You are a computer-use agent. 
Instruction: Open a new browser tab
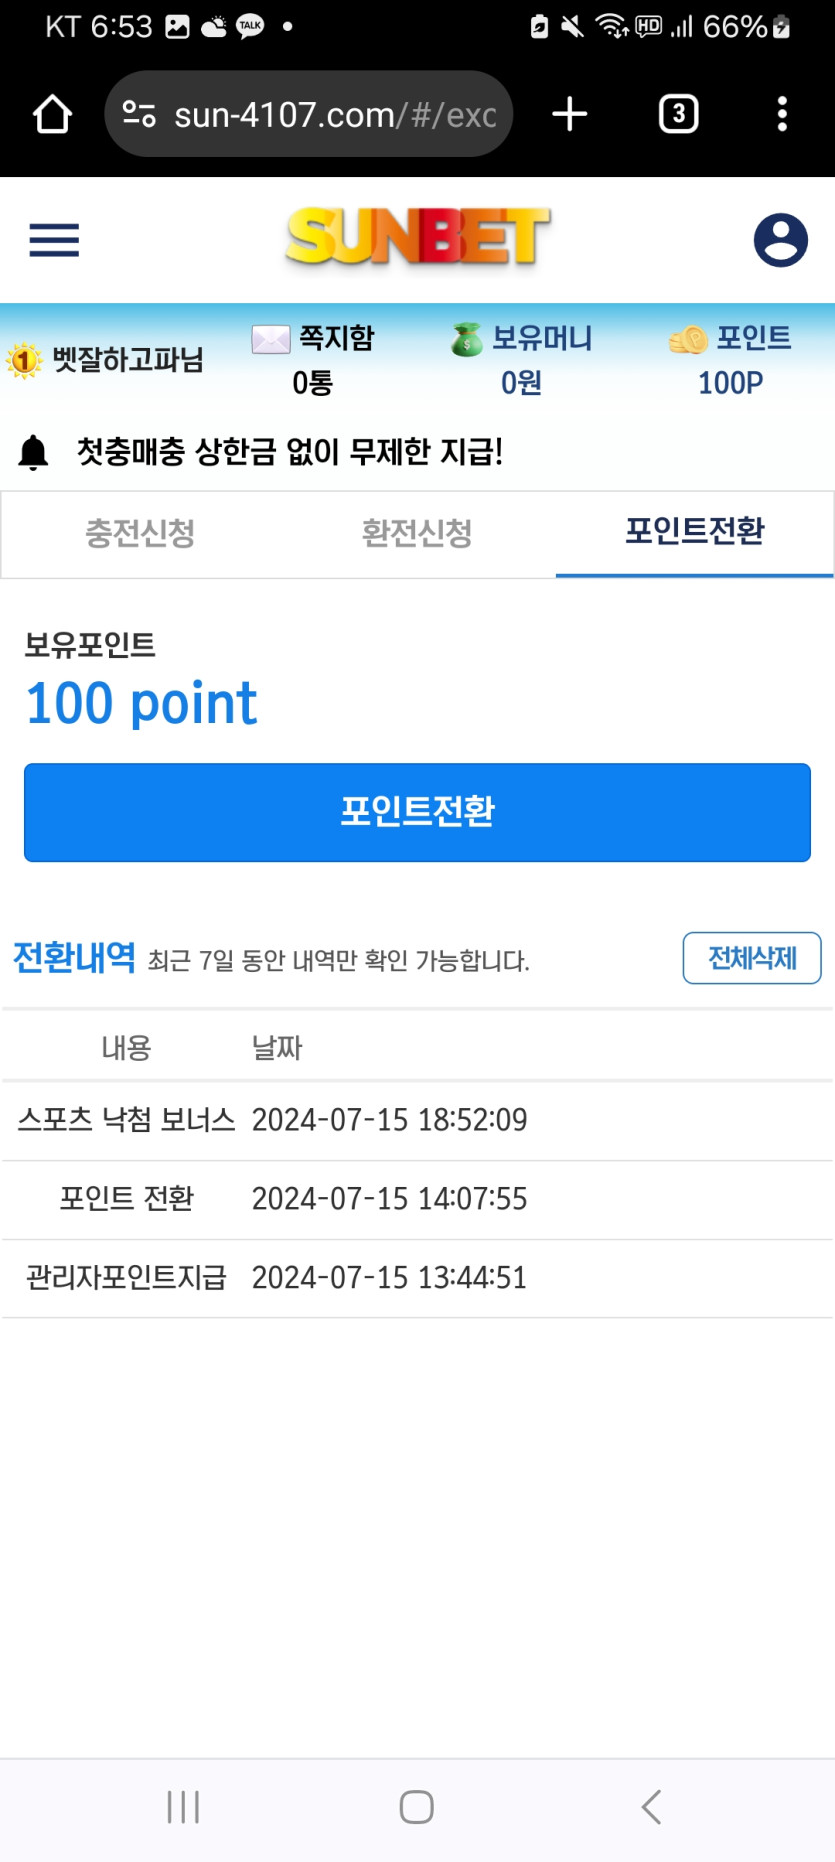[x=569, y=114]
